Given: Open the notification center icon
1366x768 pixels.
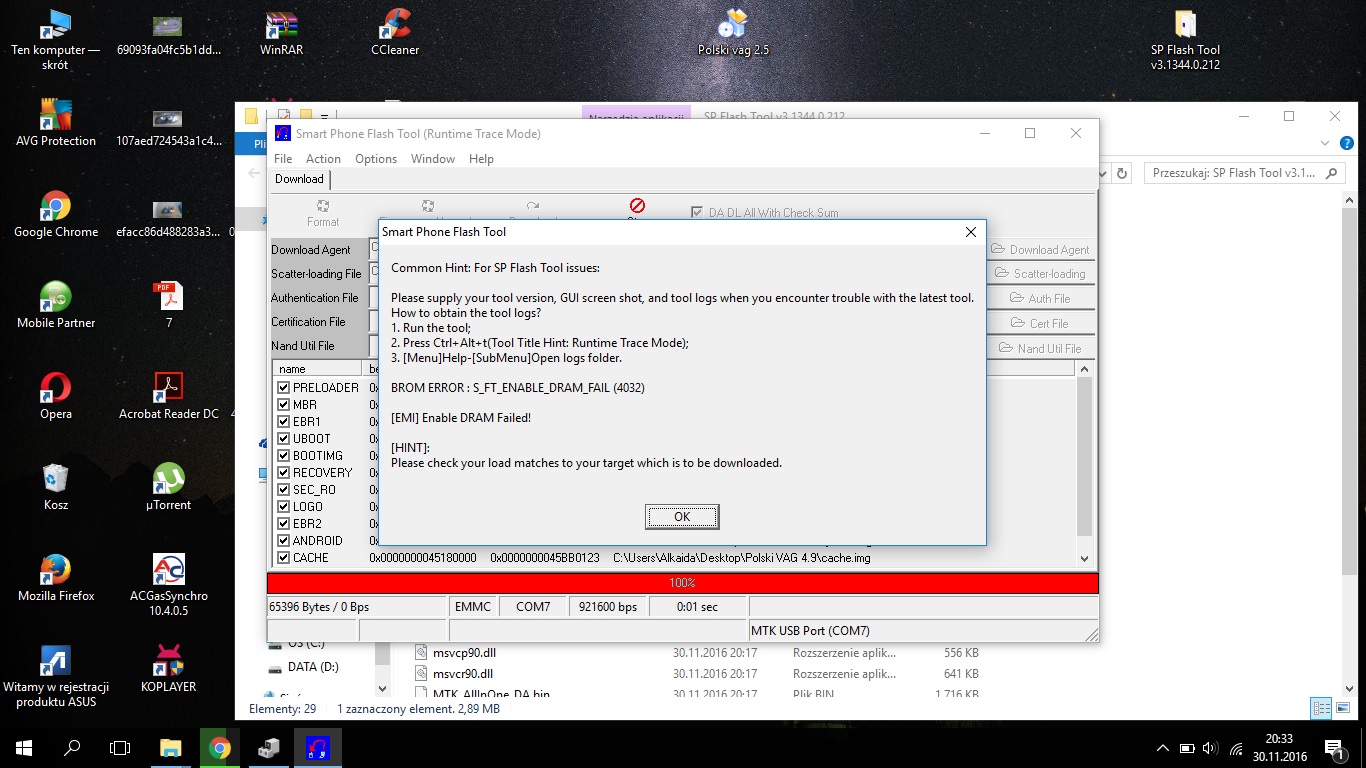Looking at the screenshot, I should [1333, 747].
